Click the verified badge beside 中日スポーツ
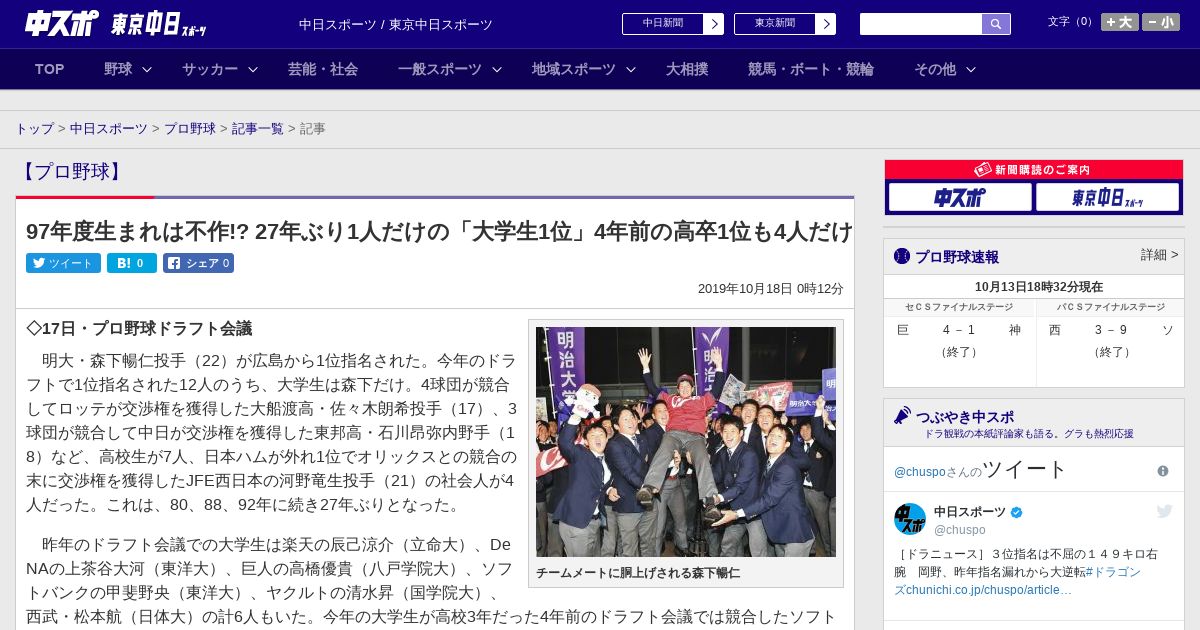1200x630 pixels. point(1017,512)
